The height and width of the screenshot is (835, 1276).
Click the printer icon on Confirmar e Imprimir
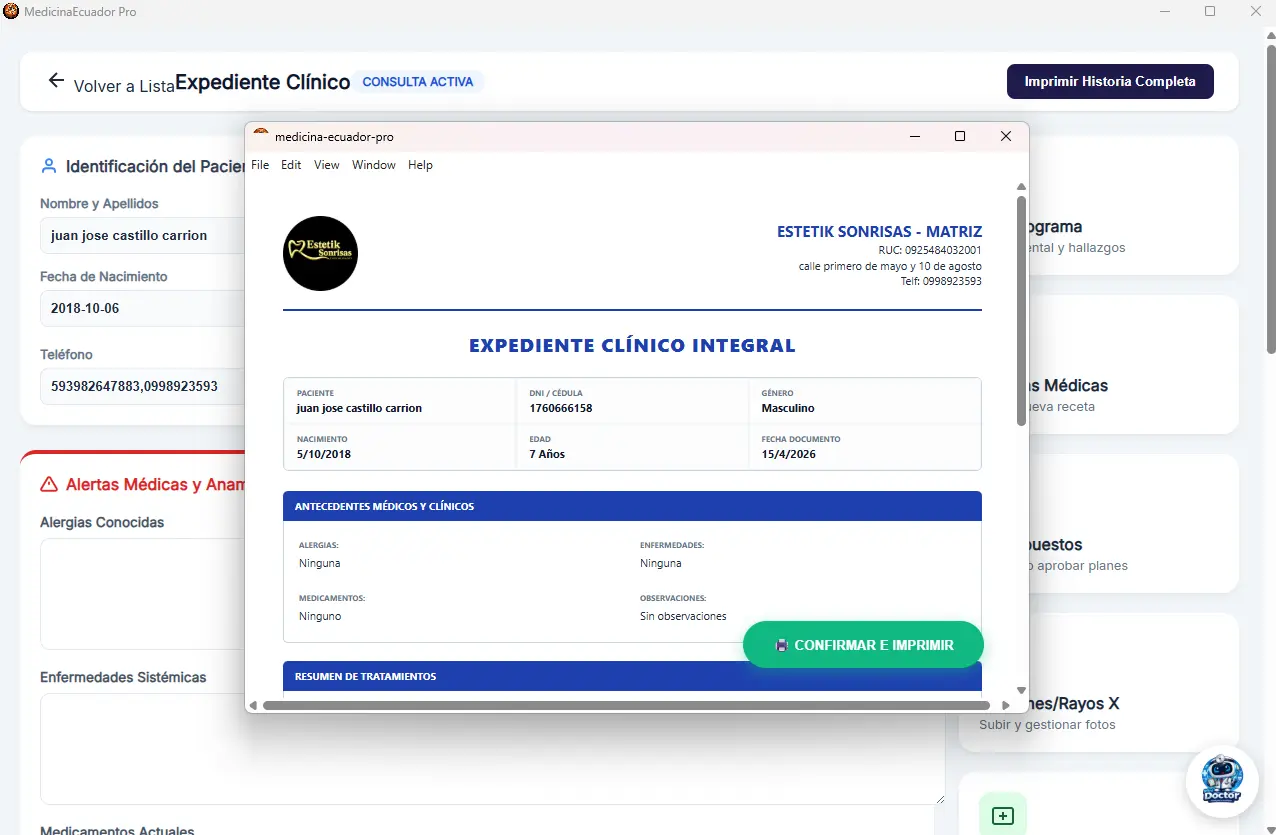[x=782, y=646]
